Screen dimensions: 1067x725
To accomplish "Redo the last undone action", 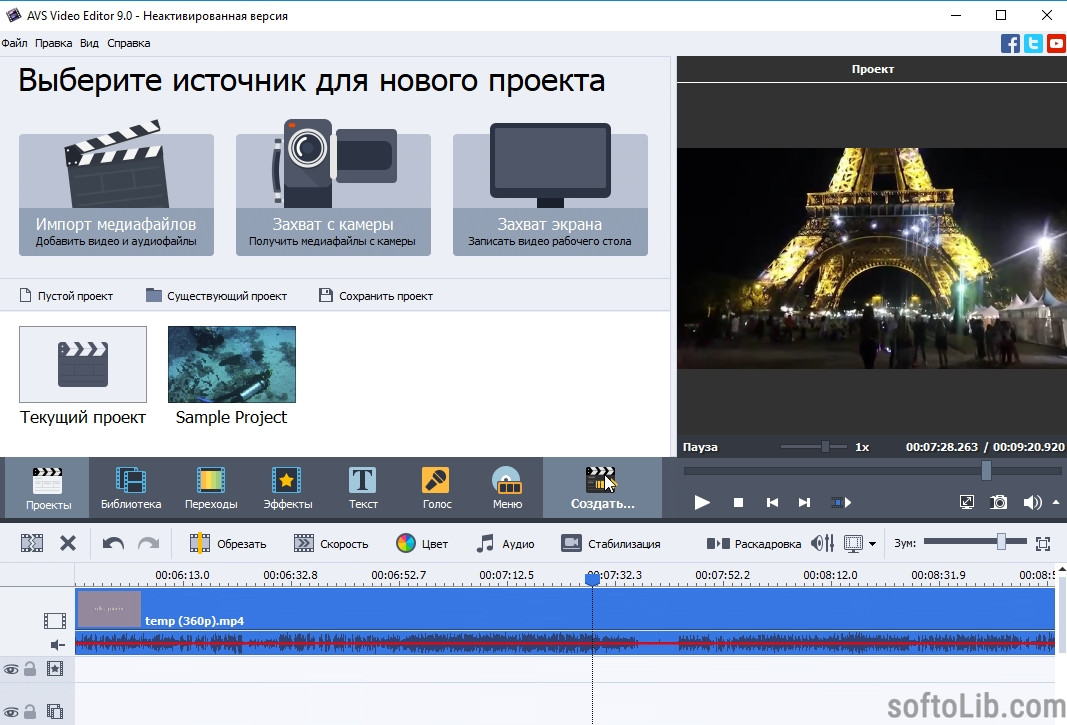I will (148, 543).
